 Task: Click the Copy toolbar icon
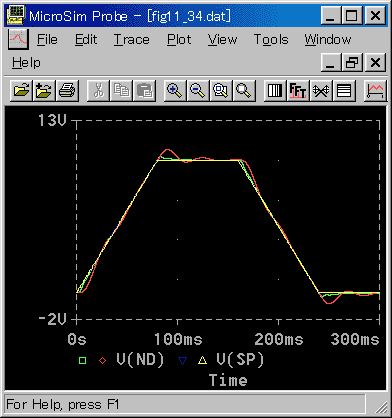121,90
